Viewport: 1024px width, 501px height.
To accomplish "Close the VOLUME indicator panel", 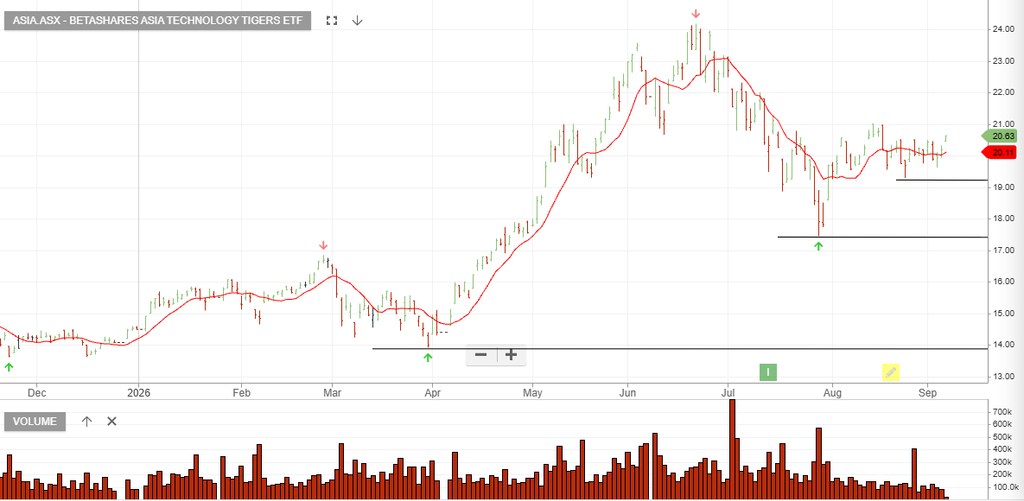I will point(112,421).
